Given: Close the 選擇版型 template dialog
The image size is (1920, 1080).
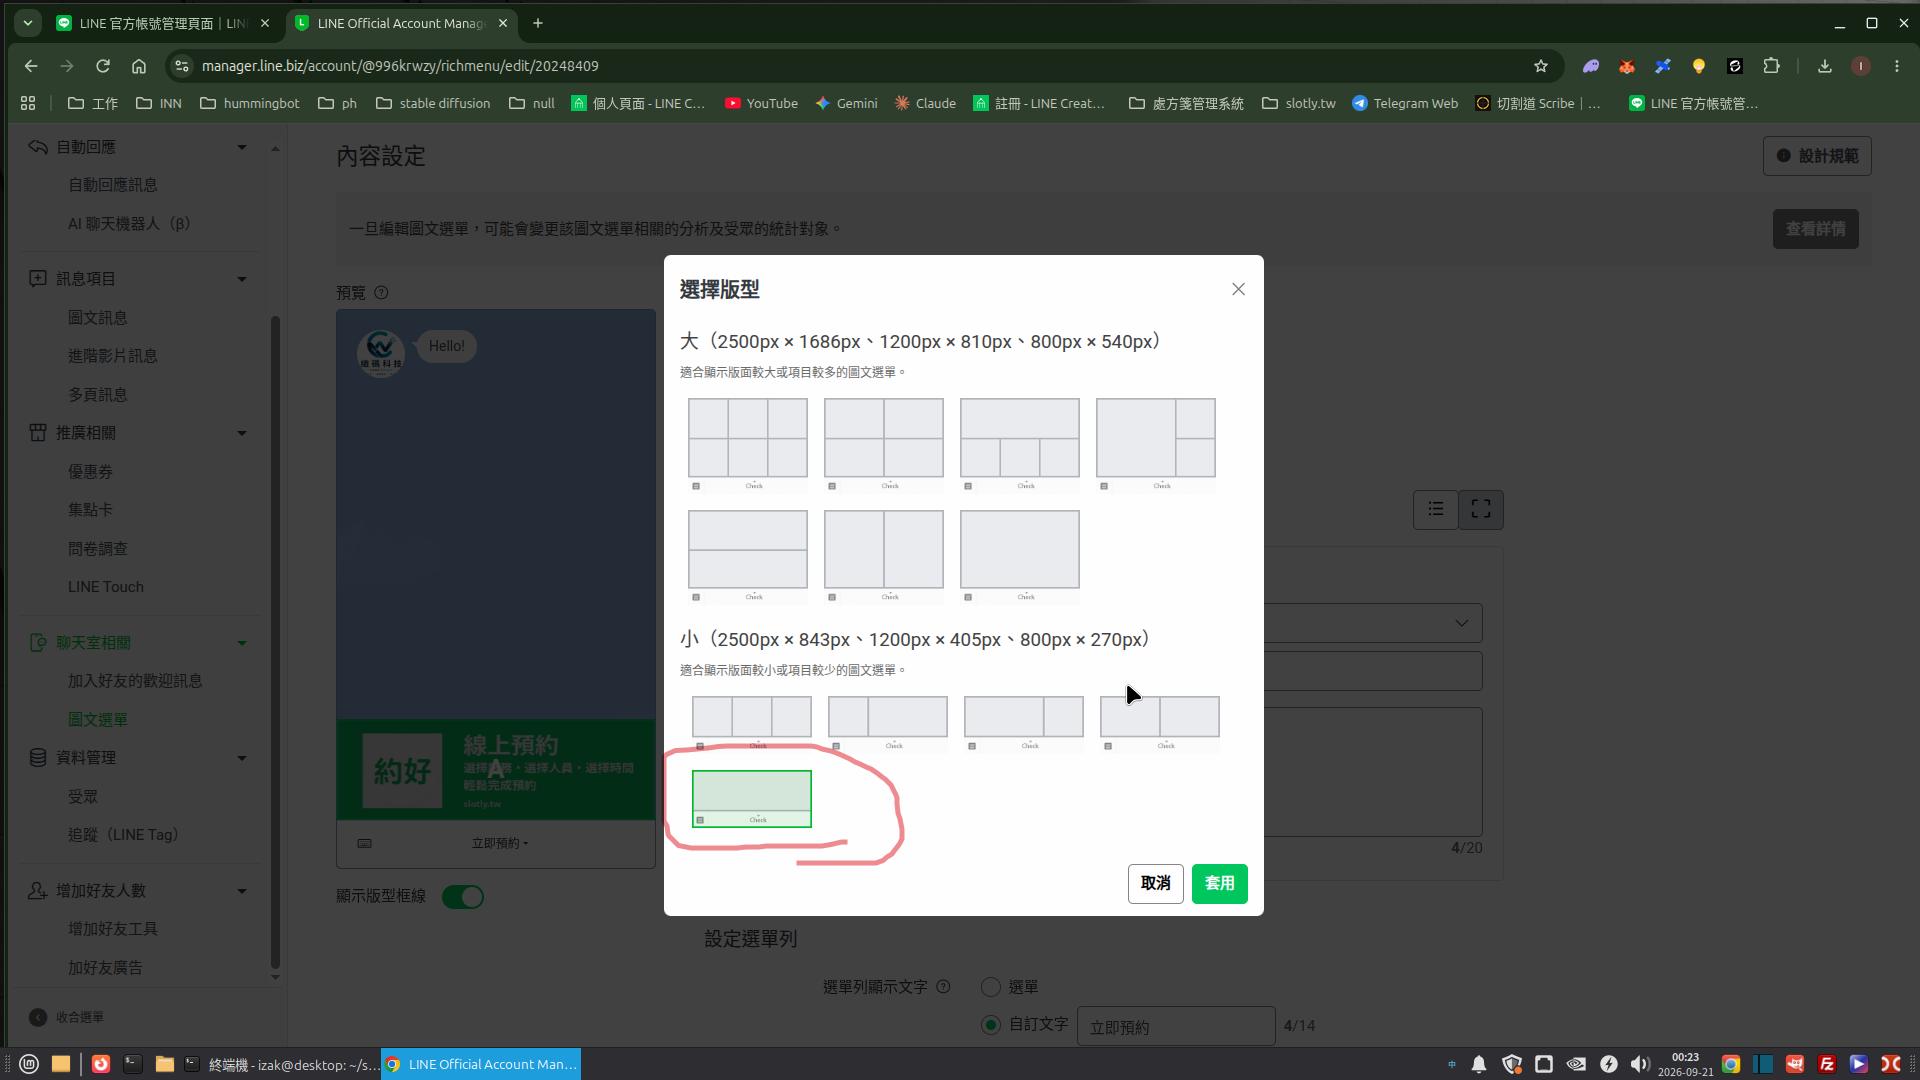Looking at the screenshot, I should click(1238, 289).
